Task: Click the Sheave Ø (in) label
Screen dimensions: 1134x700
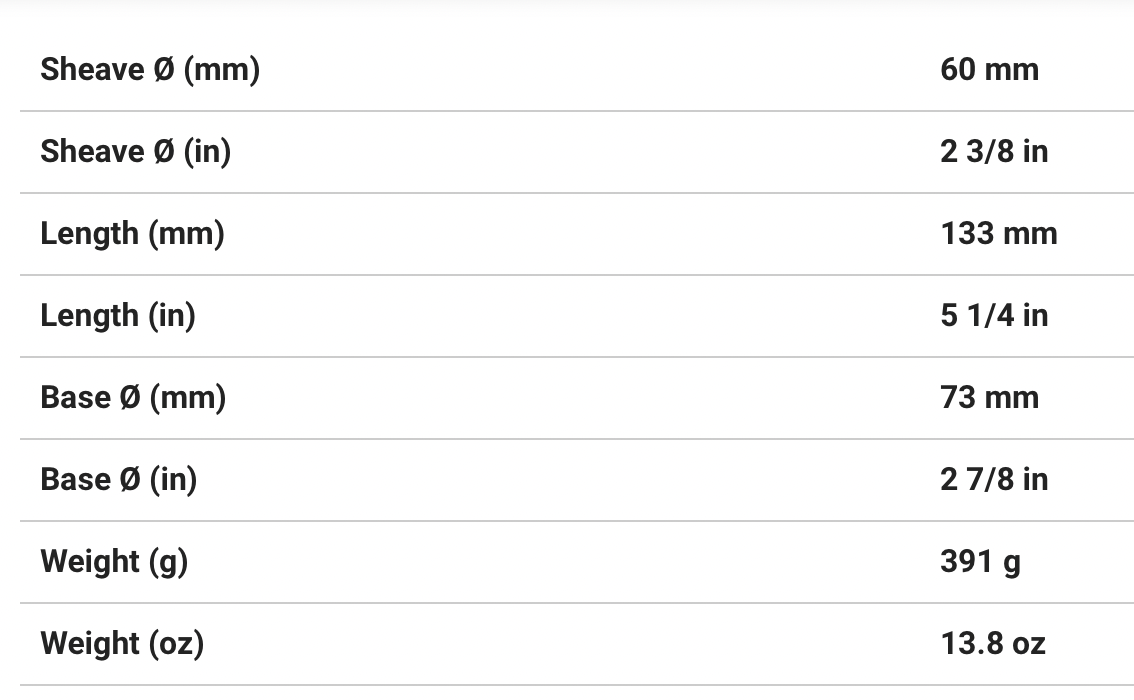Action: [x=135, y=152]
